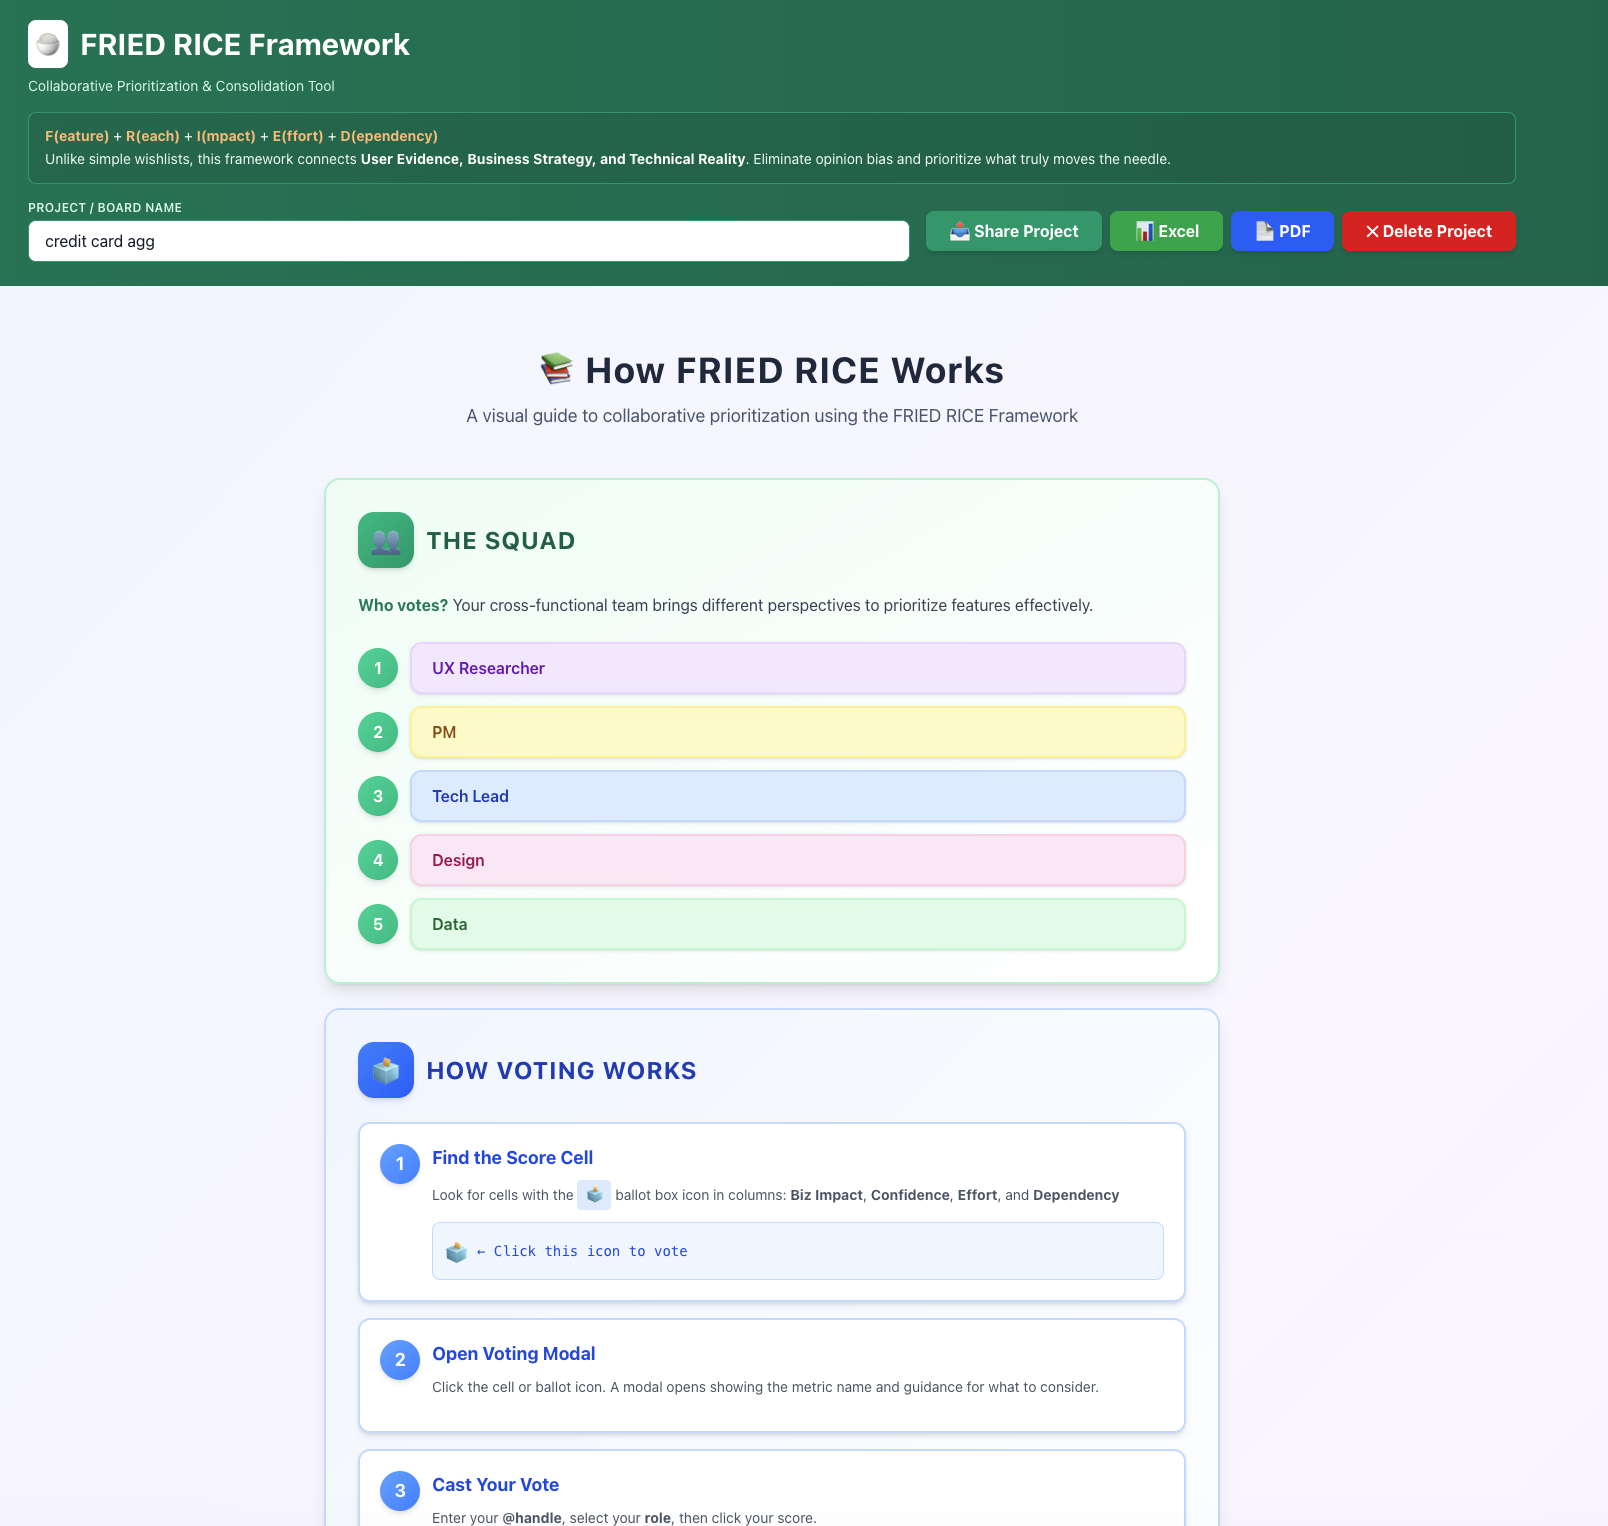Screen dimensions: 1608x1526
Task: Click The Squad people icon
Action: (x=385, y=540)
